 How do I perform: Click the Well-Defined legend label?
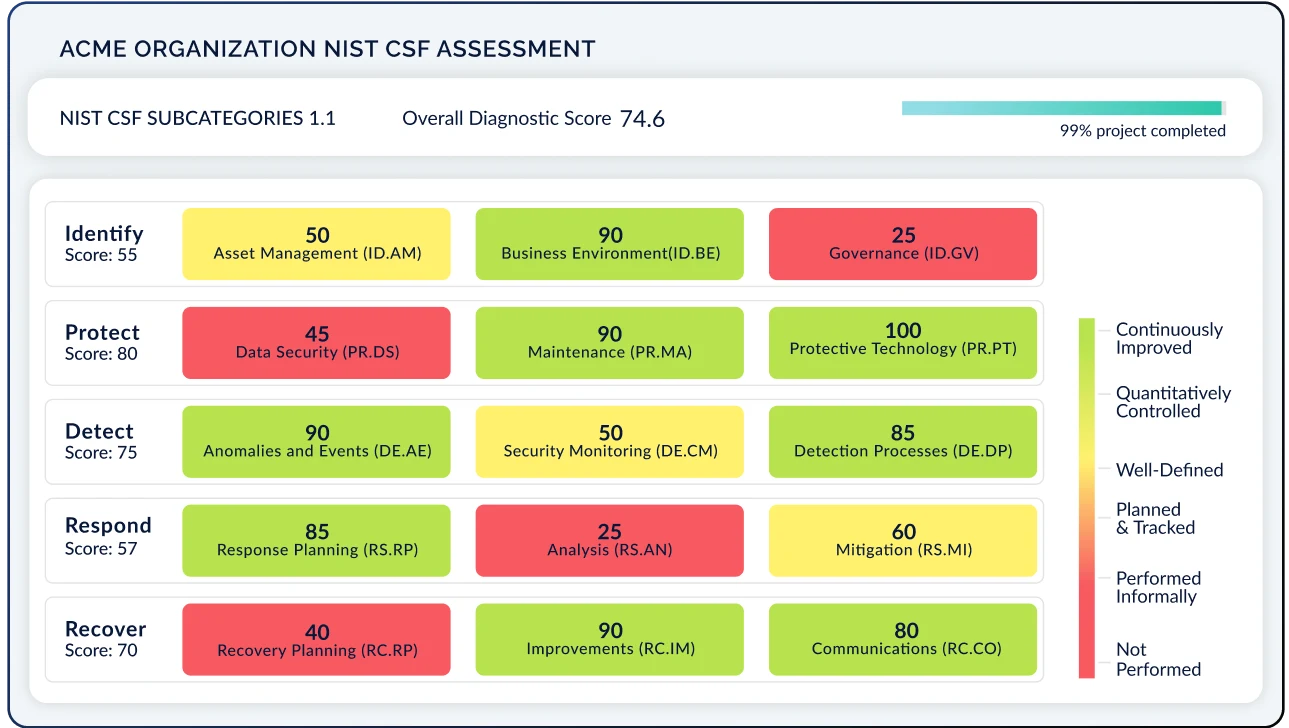point(1169,470)
